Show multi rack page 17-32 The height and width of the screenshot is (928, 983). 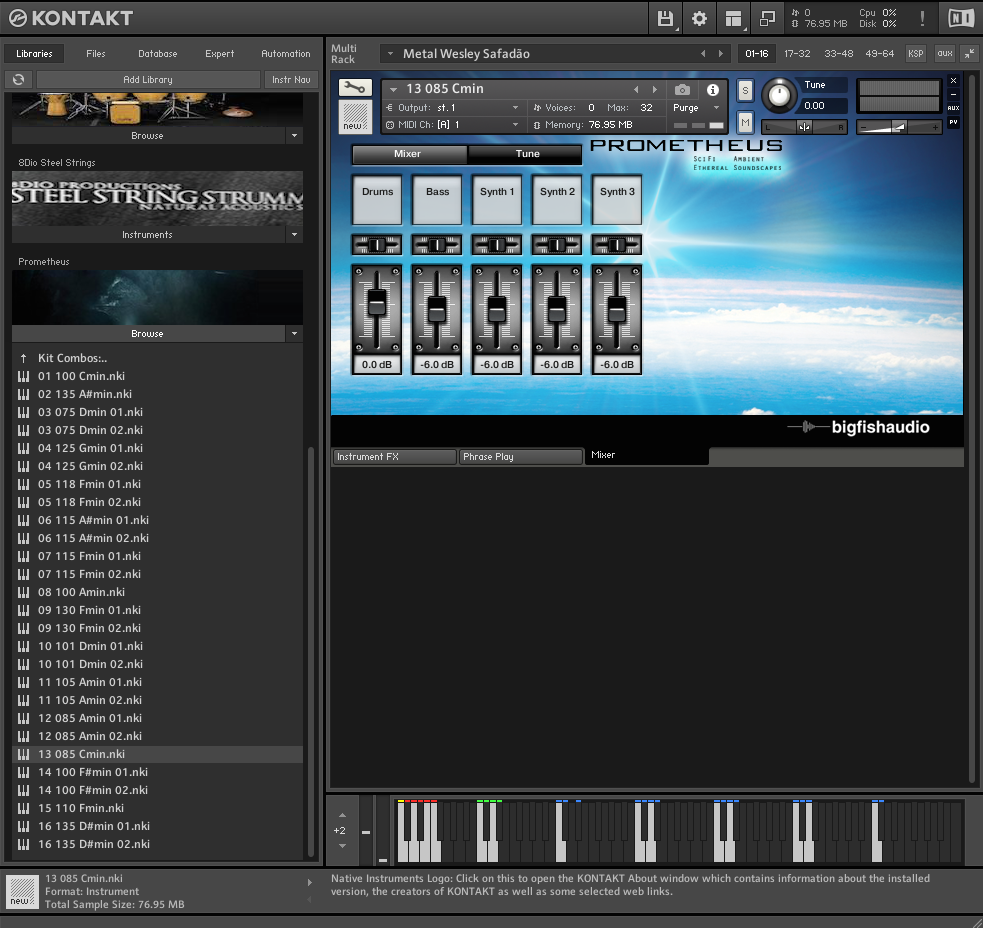797,54
